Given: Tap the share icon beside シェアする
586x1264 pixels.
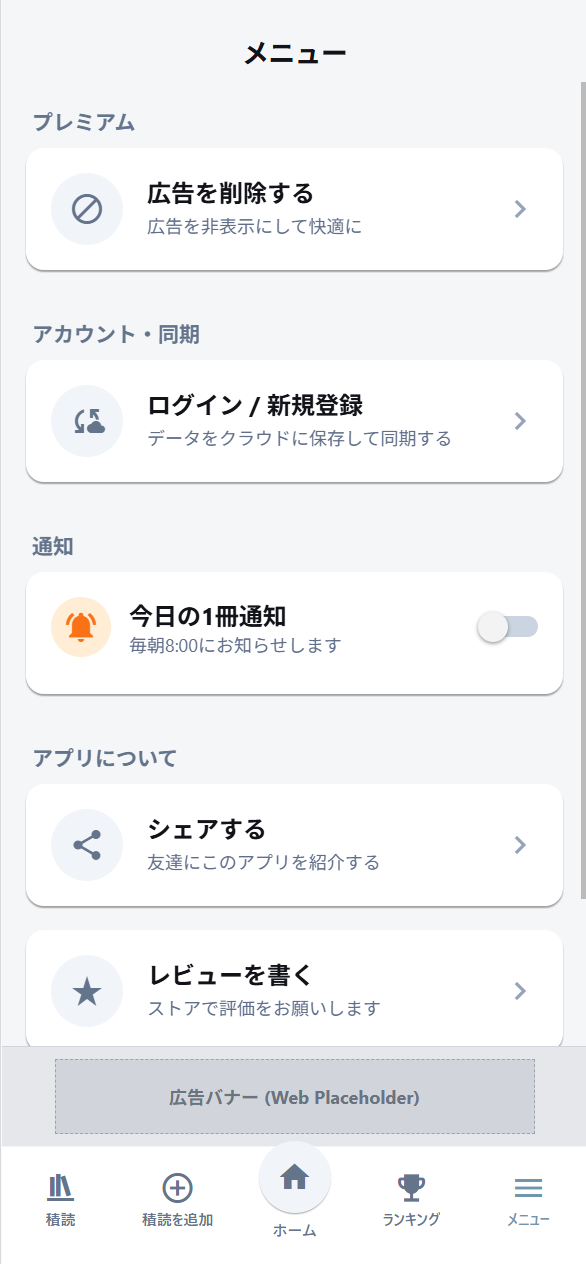Looking at the screenshot, I should coord(87,844).
